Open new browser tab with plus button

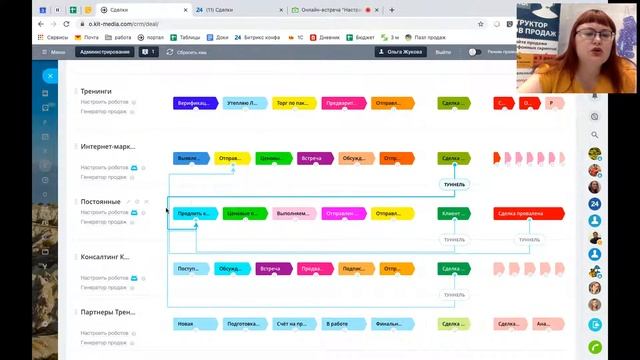click(x=392, y=10)
